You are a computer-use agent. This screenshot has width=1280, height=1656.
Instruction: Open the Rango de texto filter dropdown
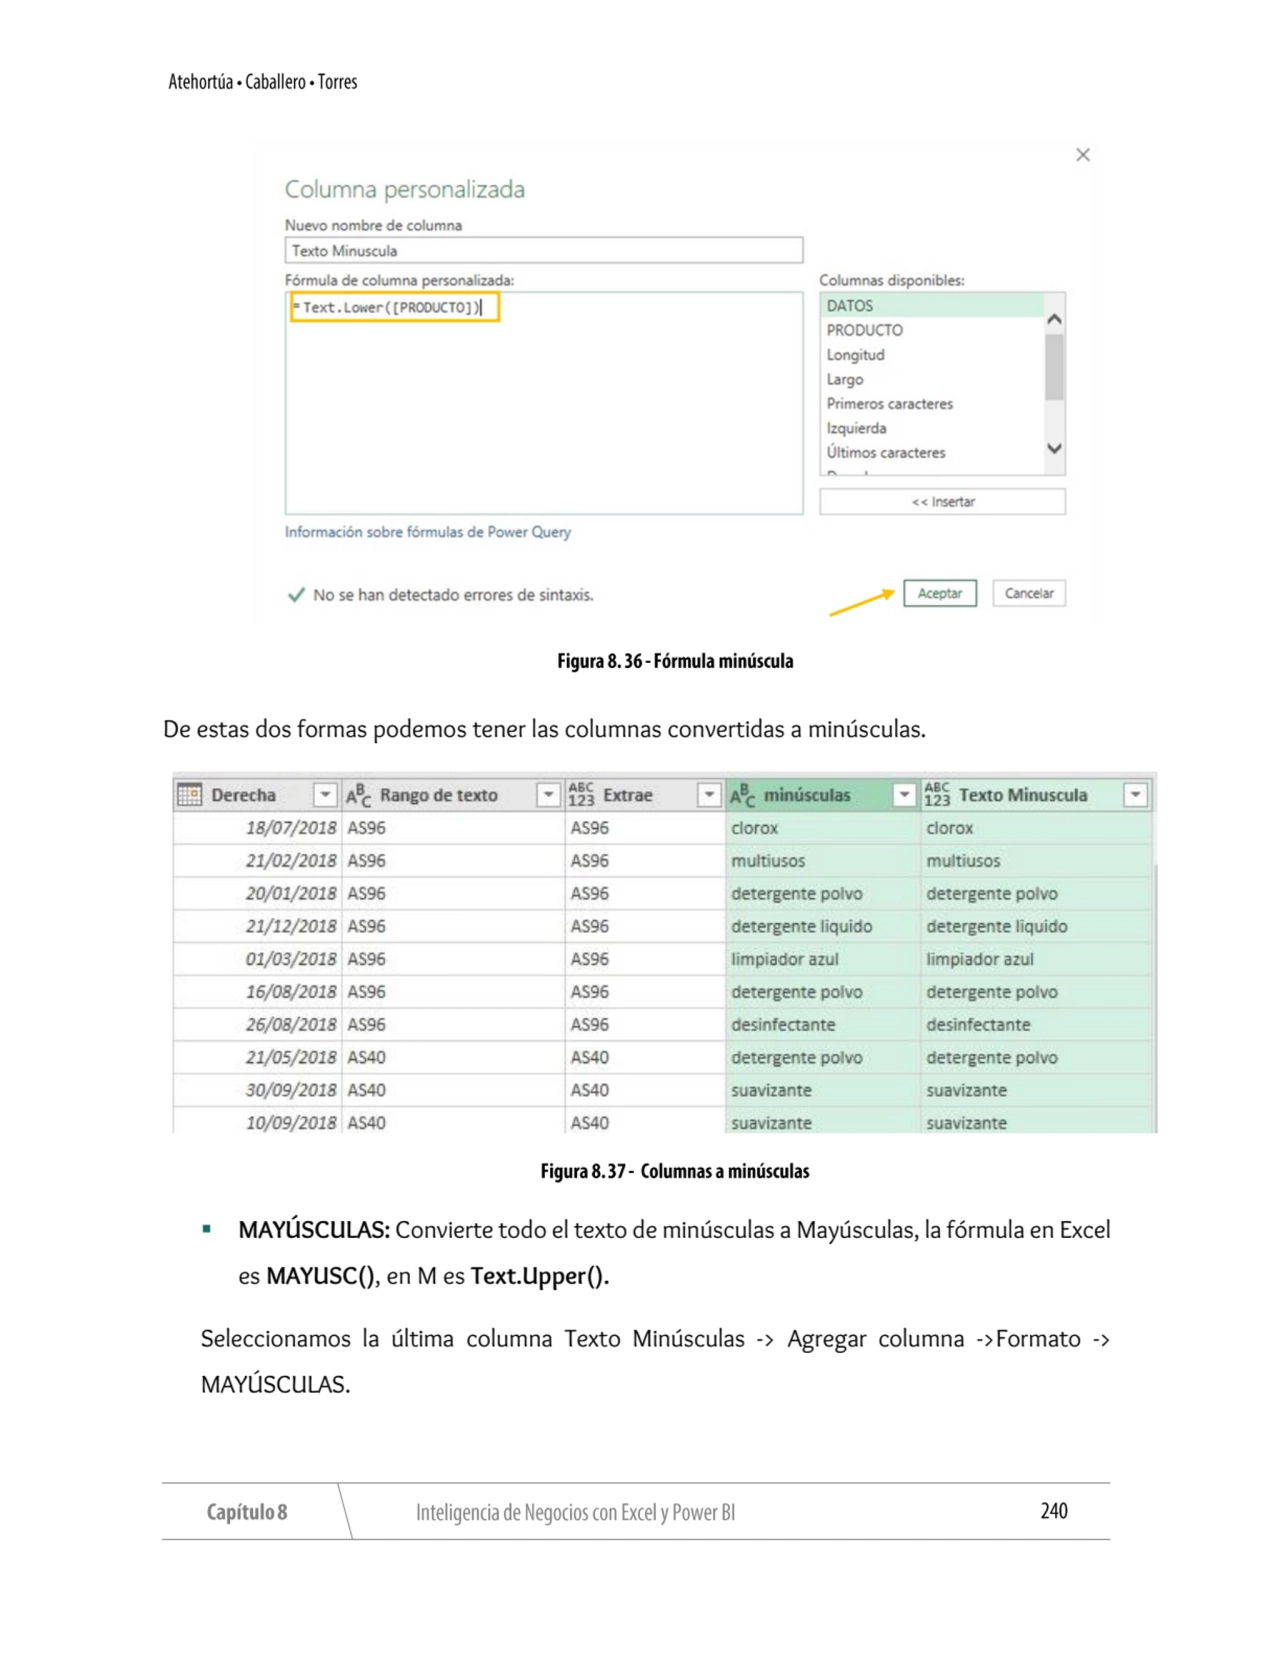pyautogui.click(x=547, y=795)
